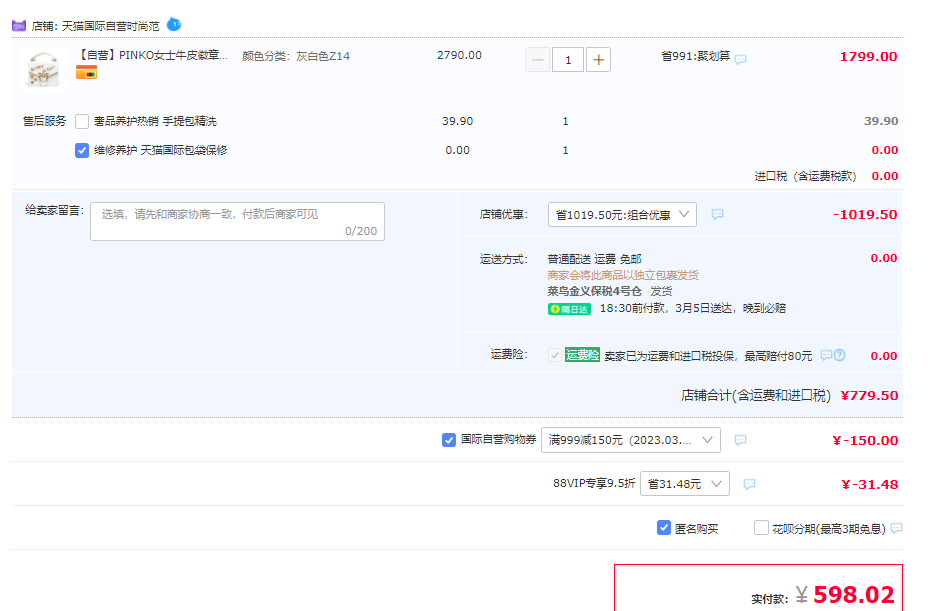This screenshot has width=931, height=611.
Task: Click the -1019.50 store discount amount
Action: pyautogui.click(x=865, y=215)
